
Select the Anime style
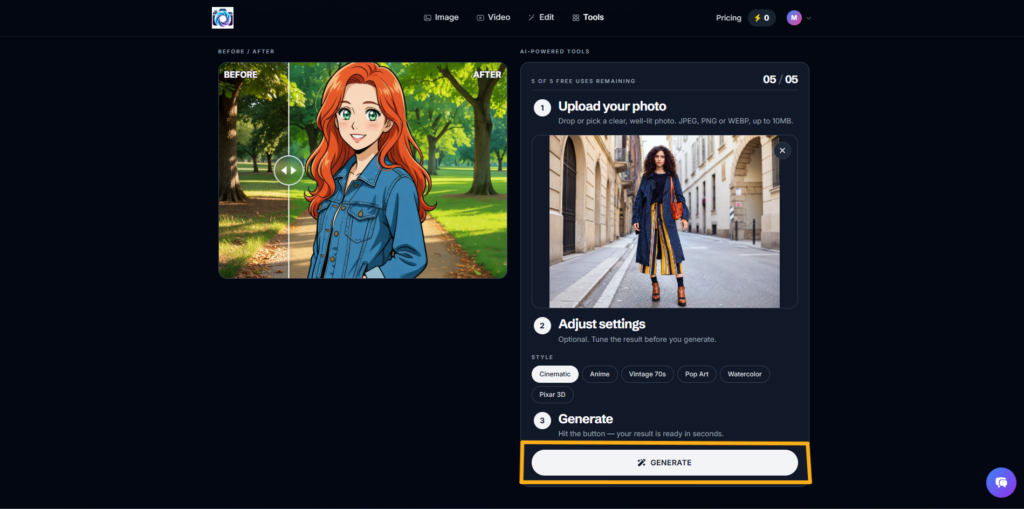pyautogui.click(x=600, y=374)
